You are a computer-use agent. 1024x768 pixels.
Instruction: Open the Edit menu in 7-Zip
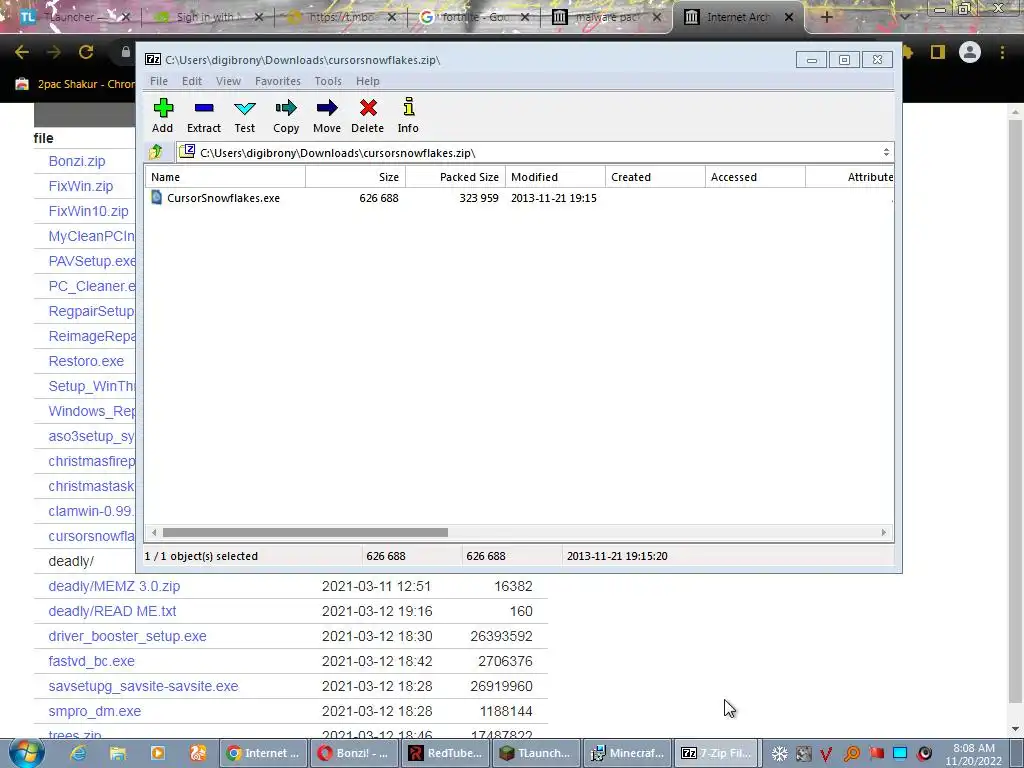tap(191, 81)
